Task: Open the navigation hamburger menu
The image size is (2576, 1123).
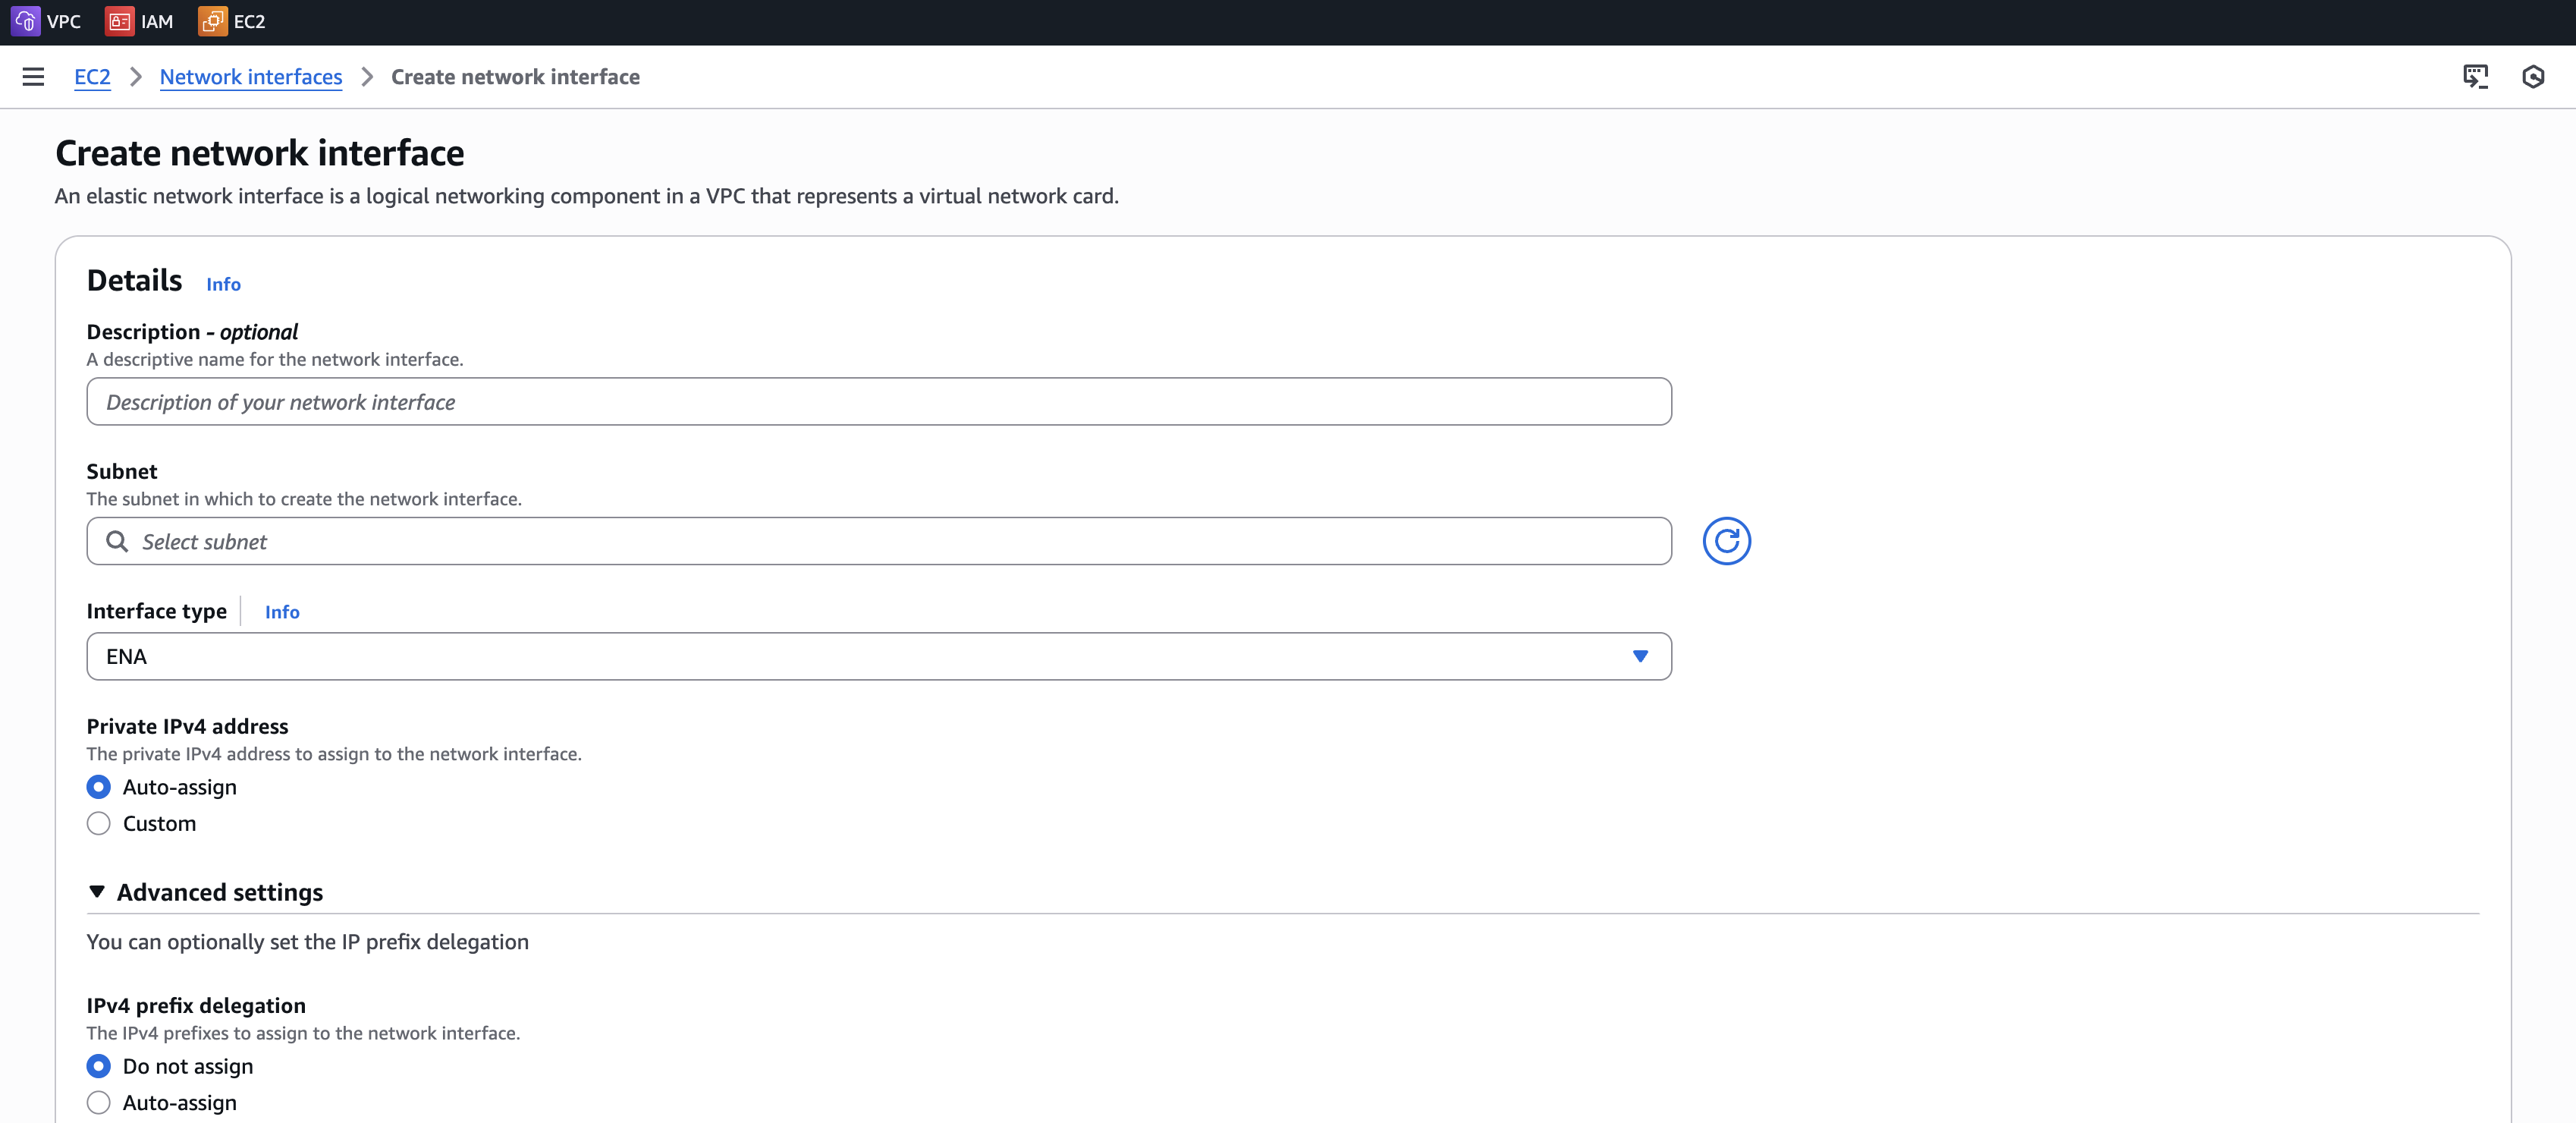Action: pos(33,76)
